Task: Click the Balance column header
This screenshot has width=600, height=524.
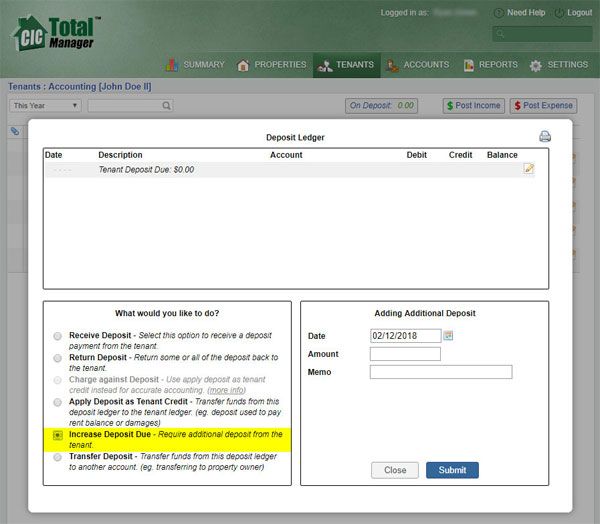Action: (x=502, y=155)
